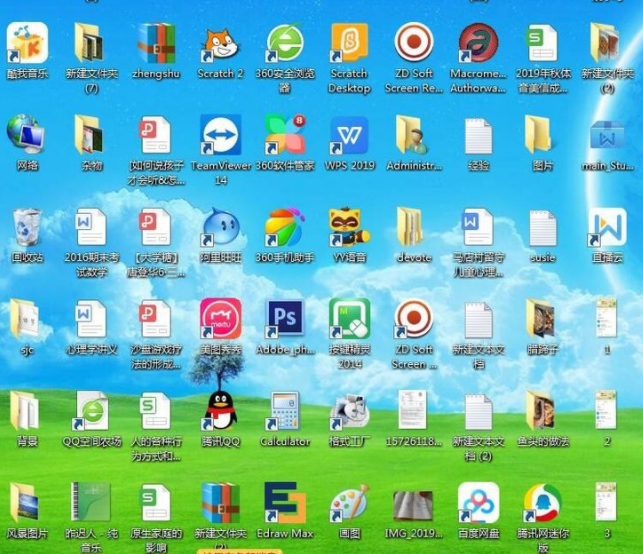Open the Scratch 2 desktop shortcut

coord(220,45)
